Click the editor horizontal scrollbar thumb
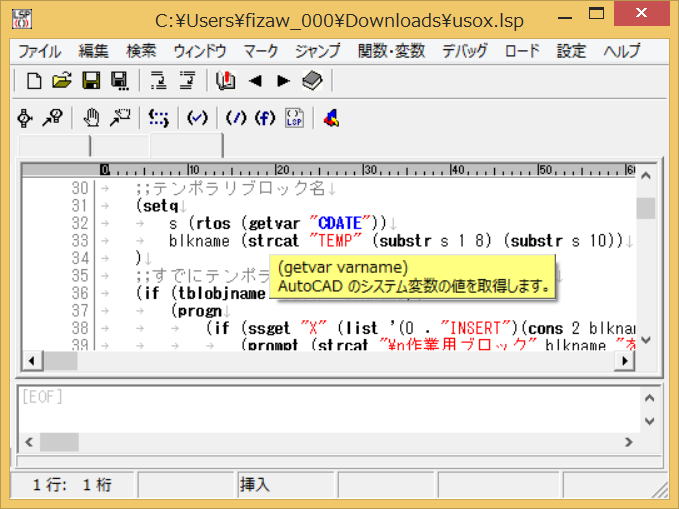This screenshot has width=679, height=509. click(61, 360)
